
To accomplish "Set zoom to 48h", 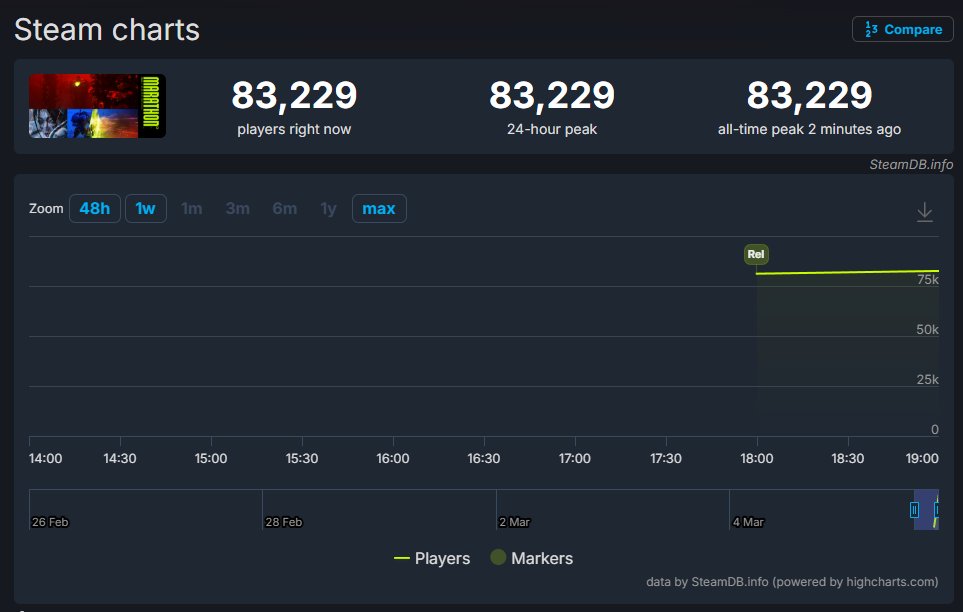I will [95, 208].
